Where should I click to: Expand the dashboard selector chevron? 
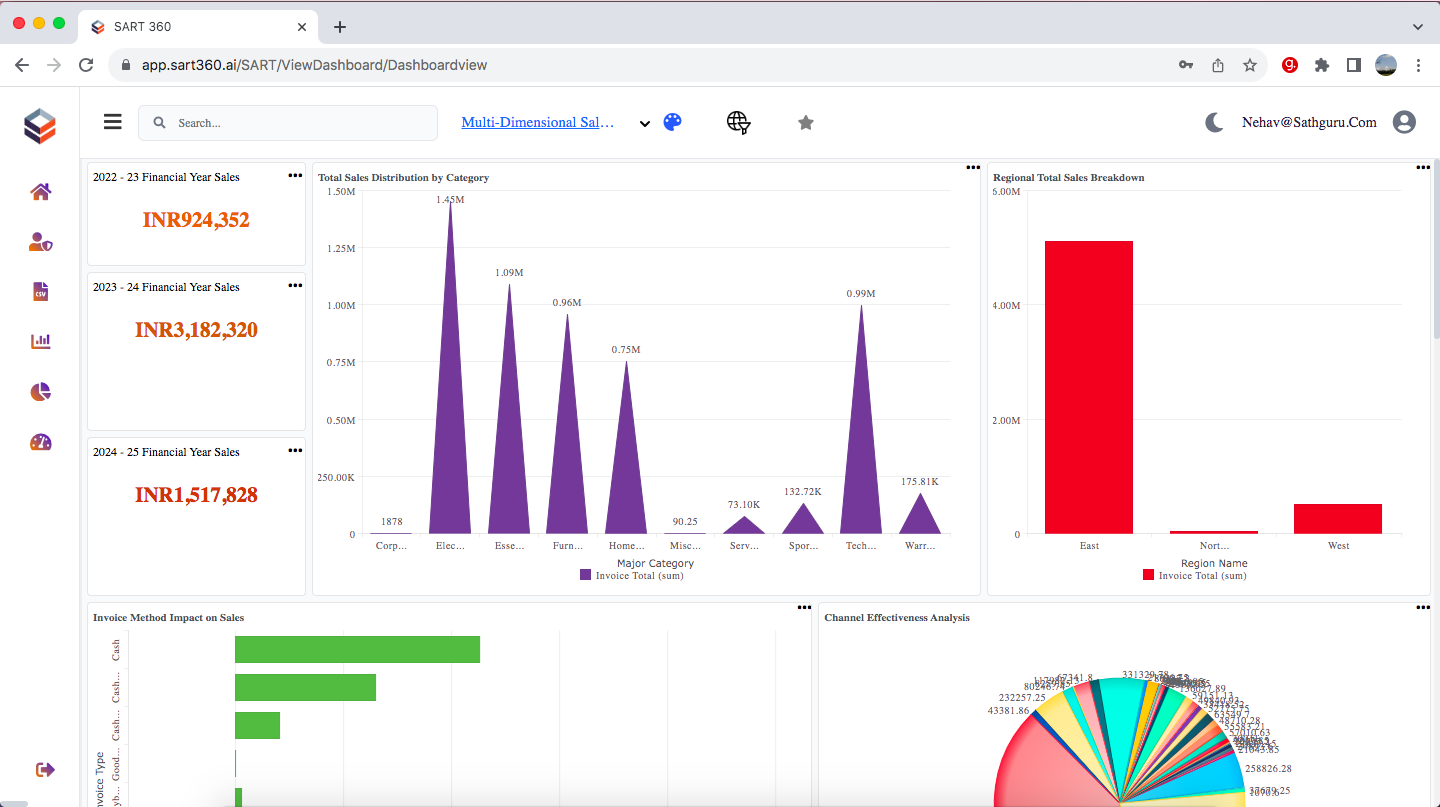coord(645,124)
